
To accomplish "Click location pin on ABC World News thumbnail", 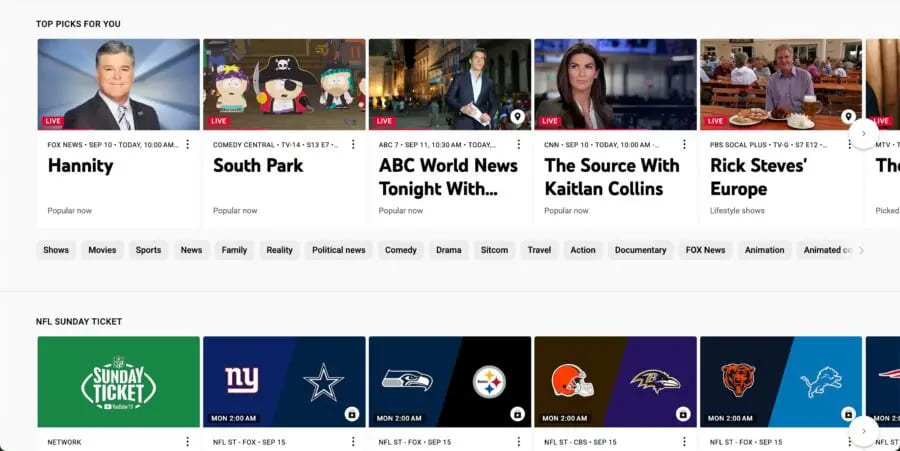I will click(x=517, y=117).
